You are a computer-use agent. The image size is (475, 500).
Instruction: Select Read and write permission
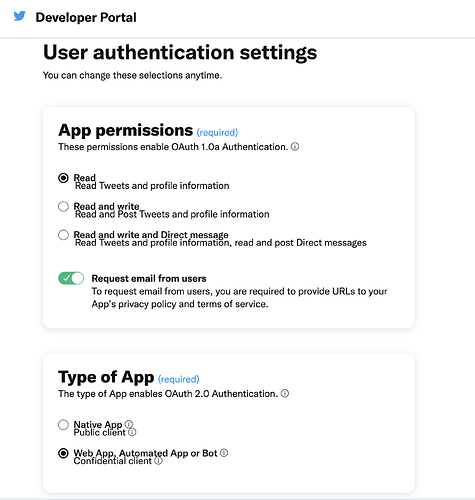tap(63, 207)
